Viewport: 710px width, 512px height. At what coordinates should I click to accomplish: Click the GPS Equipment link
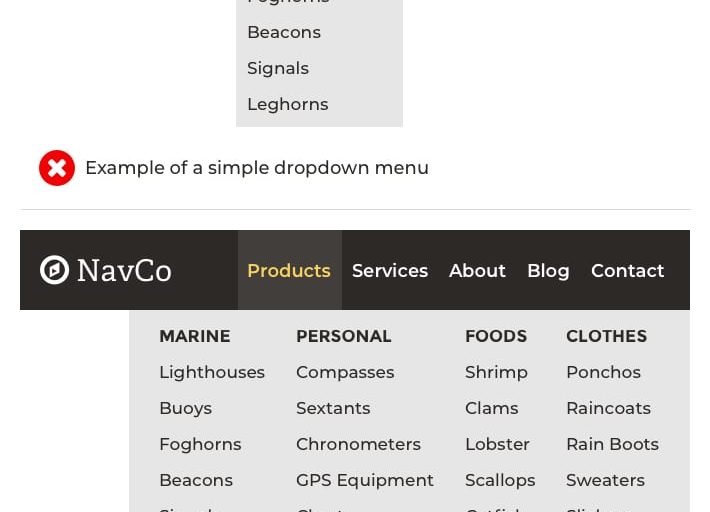coord(365,480)
